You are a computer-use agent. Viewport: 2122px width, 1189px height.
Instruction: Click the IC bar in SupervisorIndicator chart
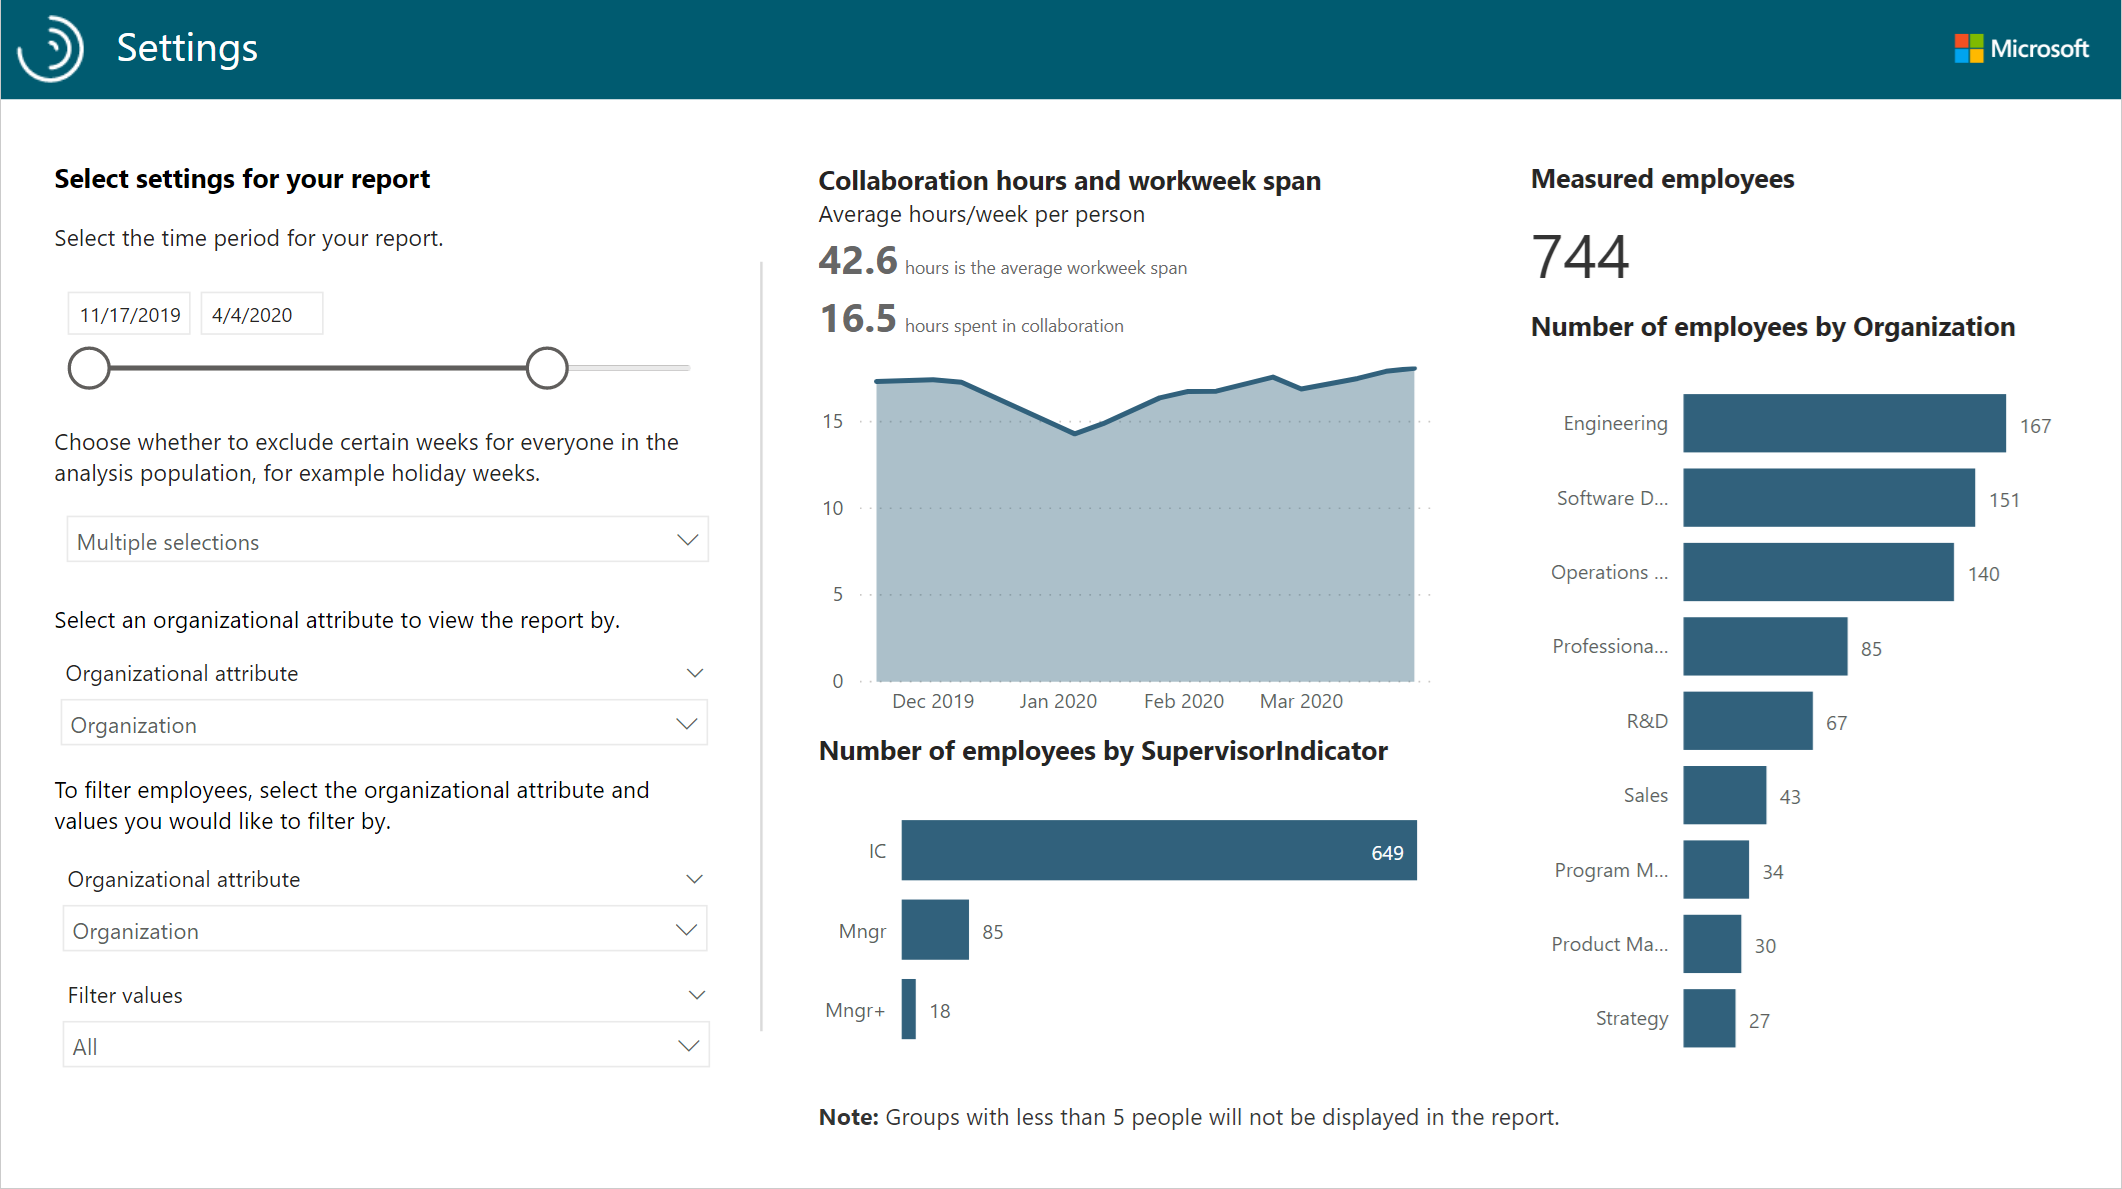coord(1158,850)
